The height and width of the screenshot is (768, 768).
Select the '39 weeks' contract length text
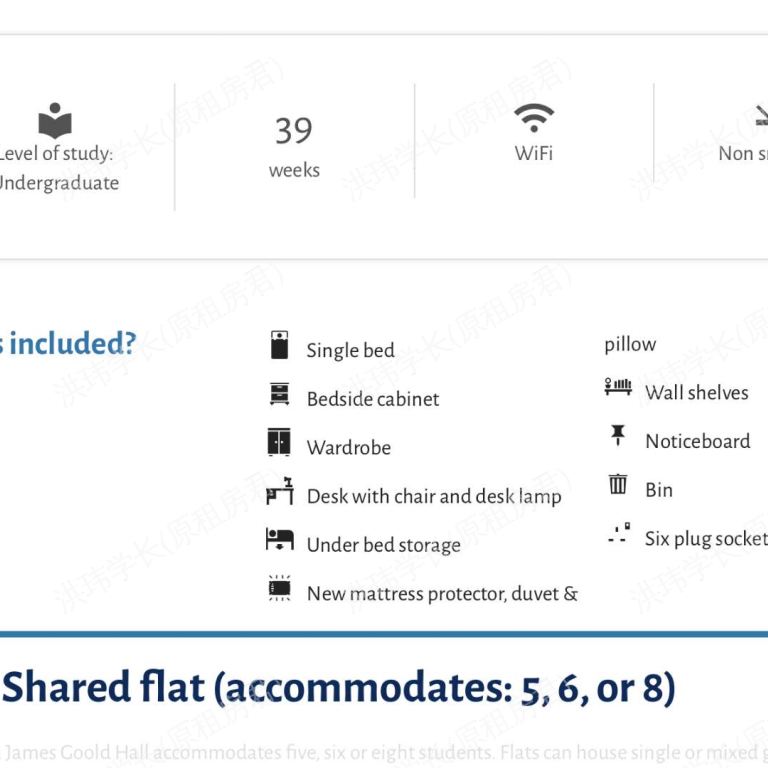point(294,146)
